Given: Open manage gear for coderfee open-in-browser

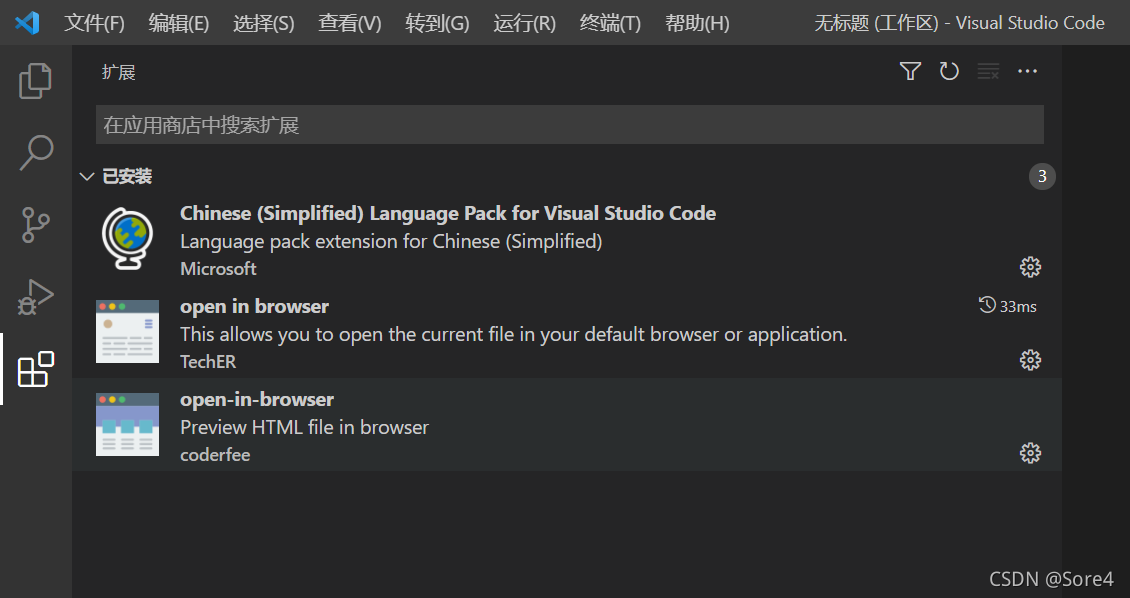Looking at the screenshot, I should [x=1031, y=453].
